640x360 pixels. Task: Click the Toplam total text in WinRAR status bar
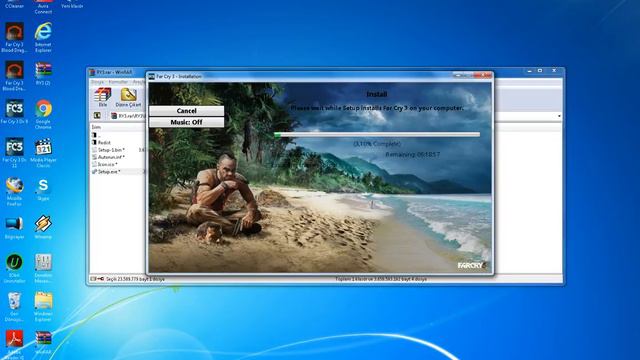pyautogui.click(x=381, y=279)
